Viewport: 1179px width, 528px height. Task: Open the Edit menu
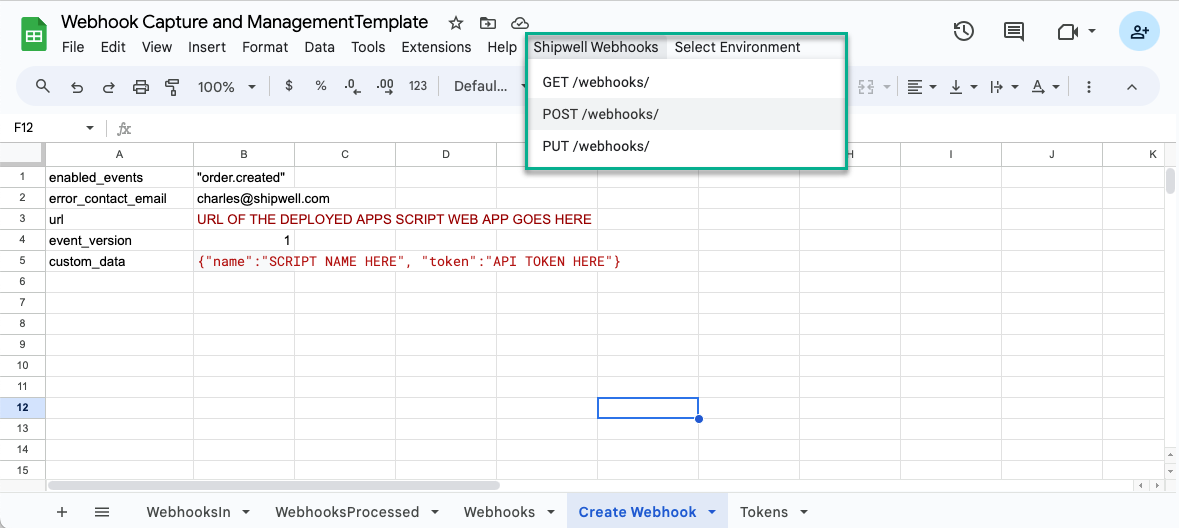pos(113,47)
